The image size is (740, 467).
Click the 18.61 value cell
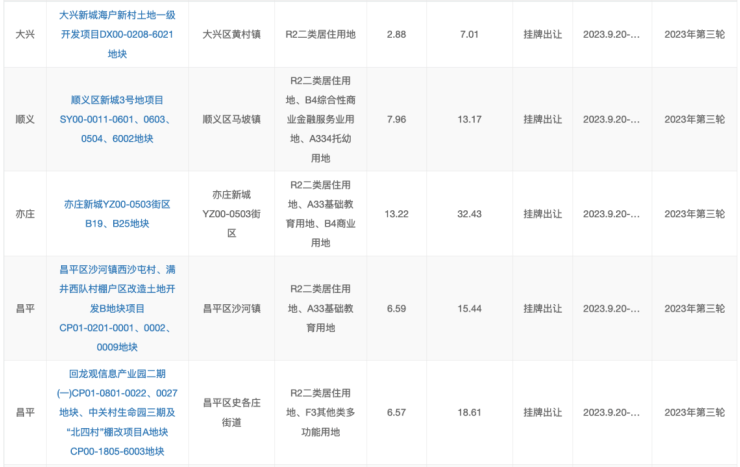469,411
